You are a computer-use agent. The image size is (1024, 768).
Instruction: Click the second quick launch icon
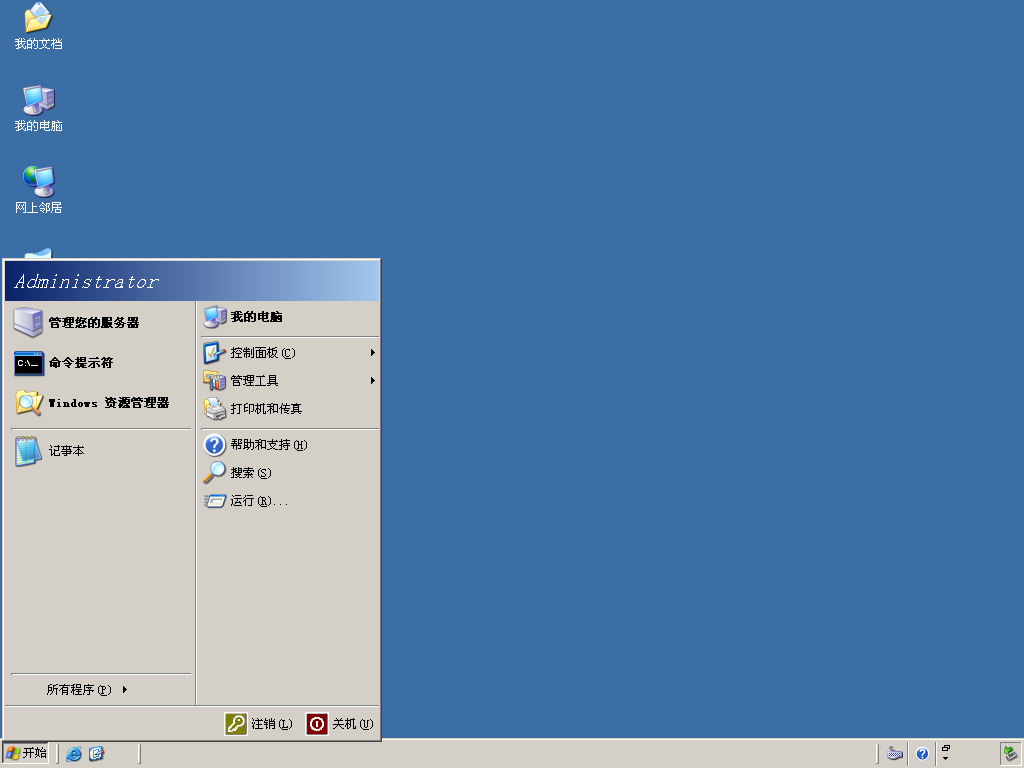pos(97,754)
